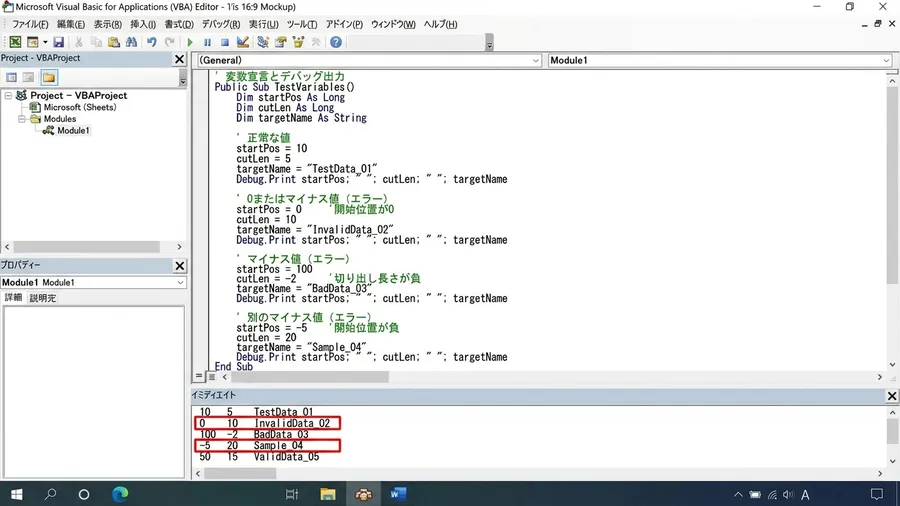Open Microsoft Edge from the taskbar
The height and width of the screenshot is (506, 900).
(x=120, y=494)
